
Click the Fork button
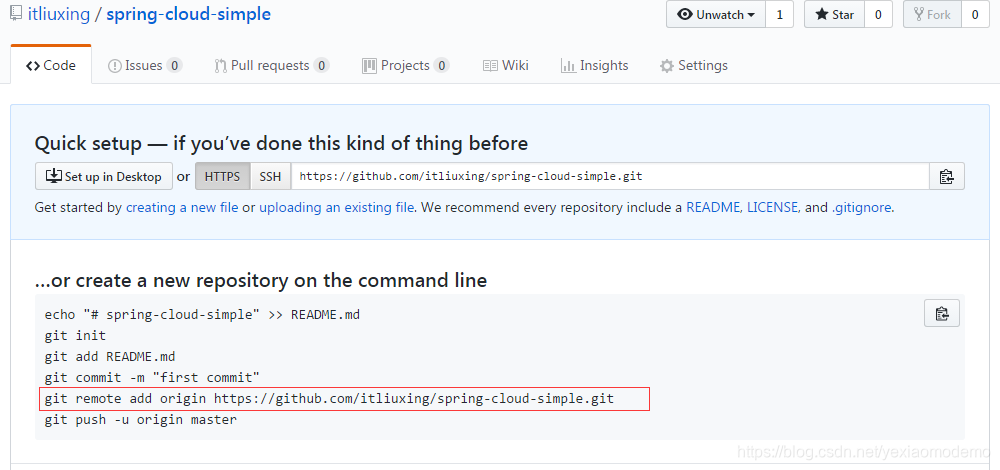(932, 15)
